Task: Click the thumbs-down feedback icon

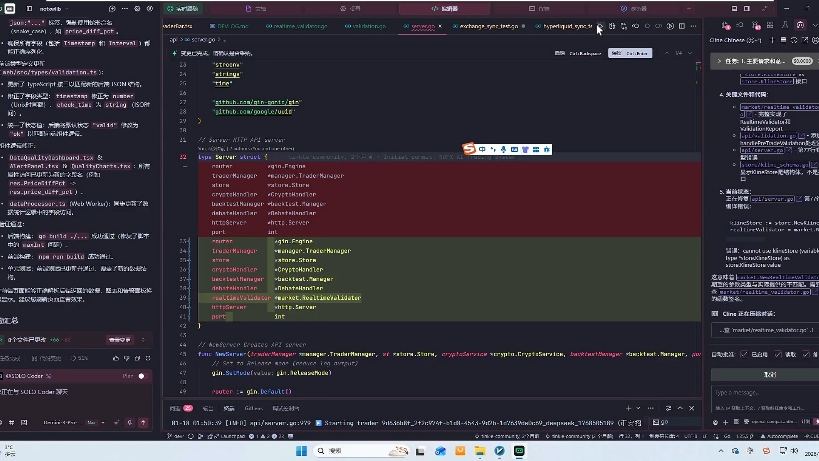Action: click(126, 359)
